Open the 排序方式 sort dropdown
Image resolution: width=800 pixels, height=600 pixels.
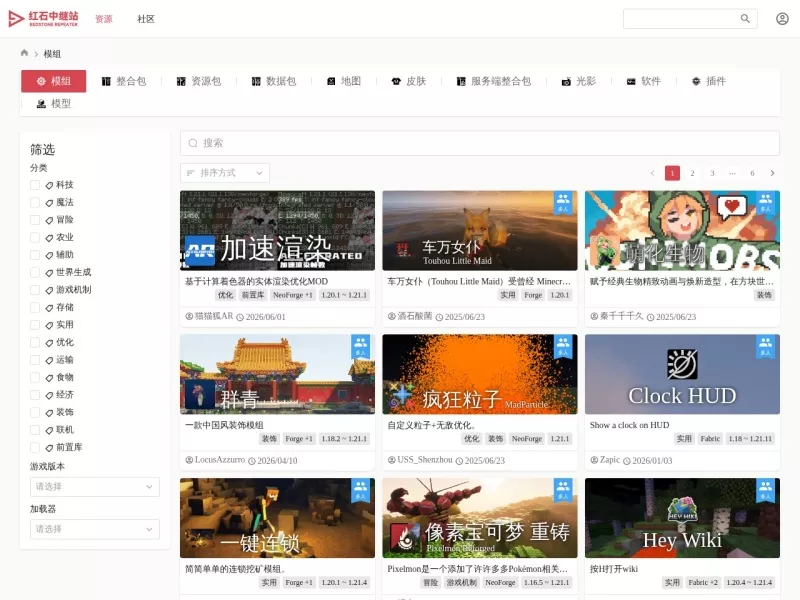(x=224, y=173)
